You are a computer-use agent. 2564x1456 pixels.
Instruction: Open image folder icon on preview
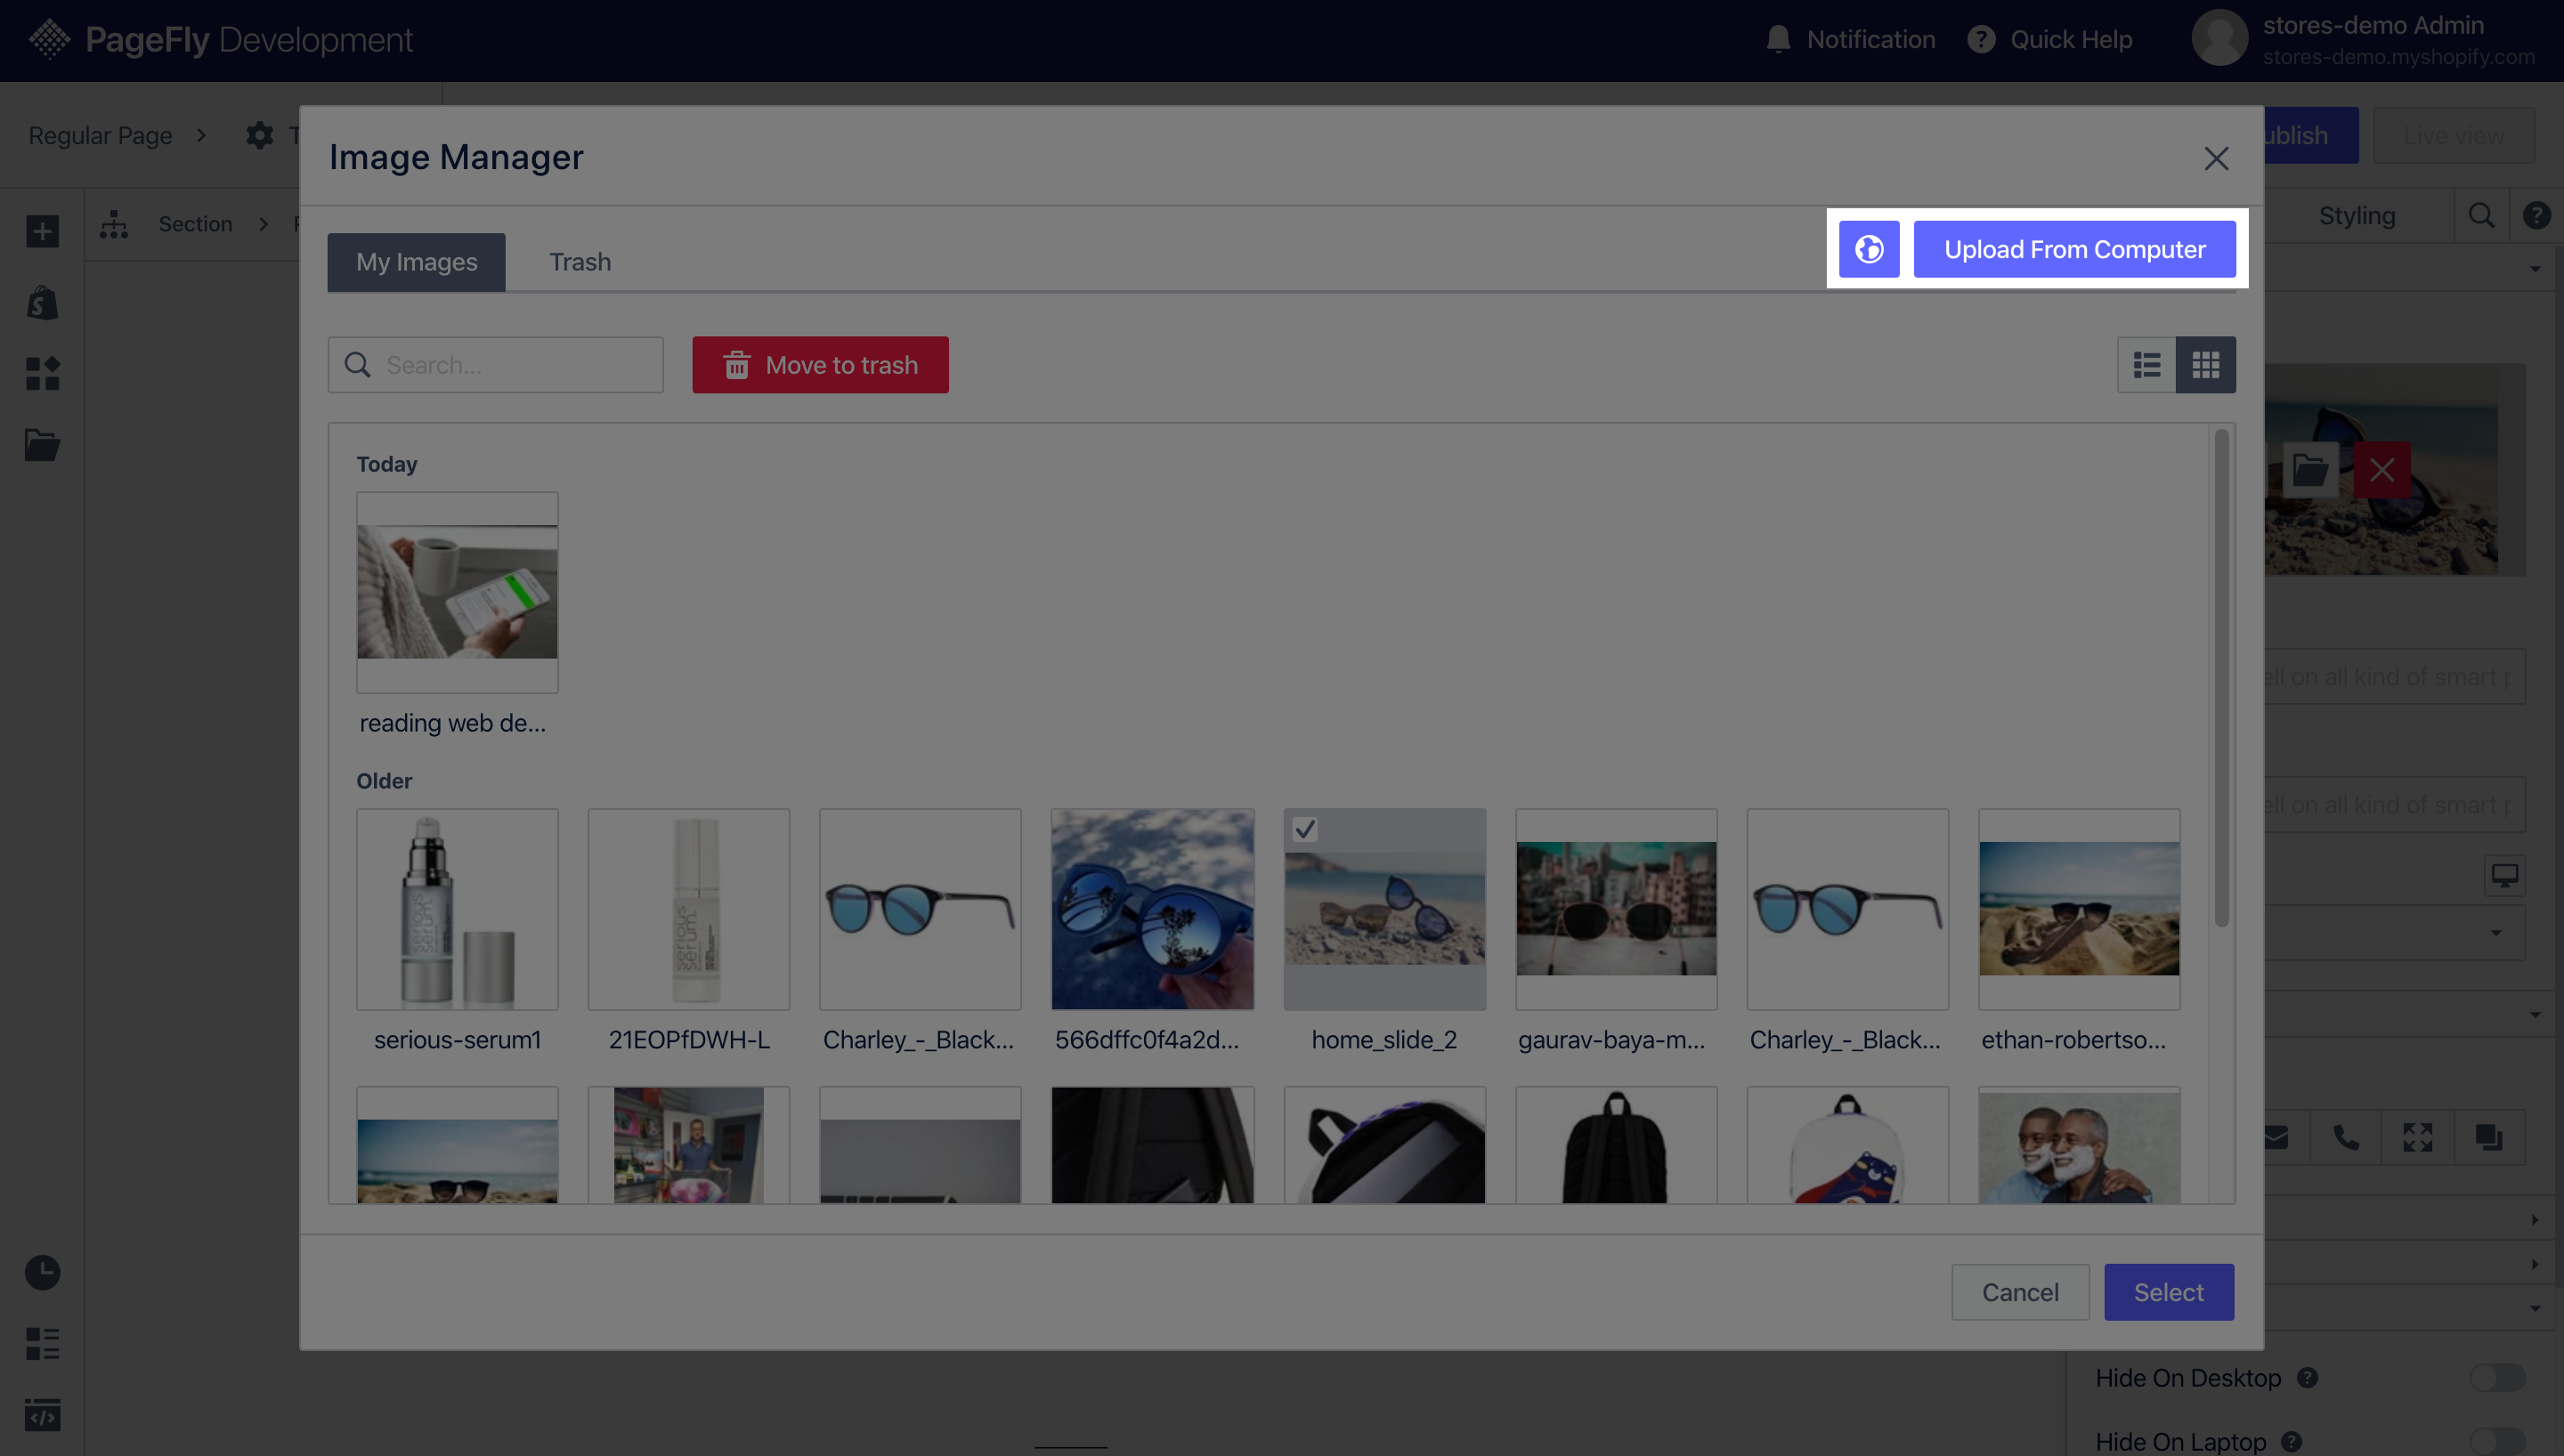pyautogui.click(x=2310, y=469)
